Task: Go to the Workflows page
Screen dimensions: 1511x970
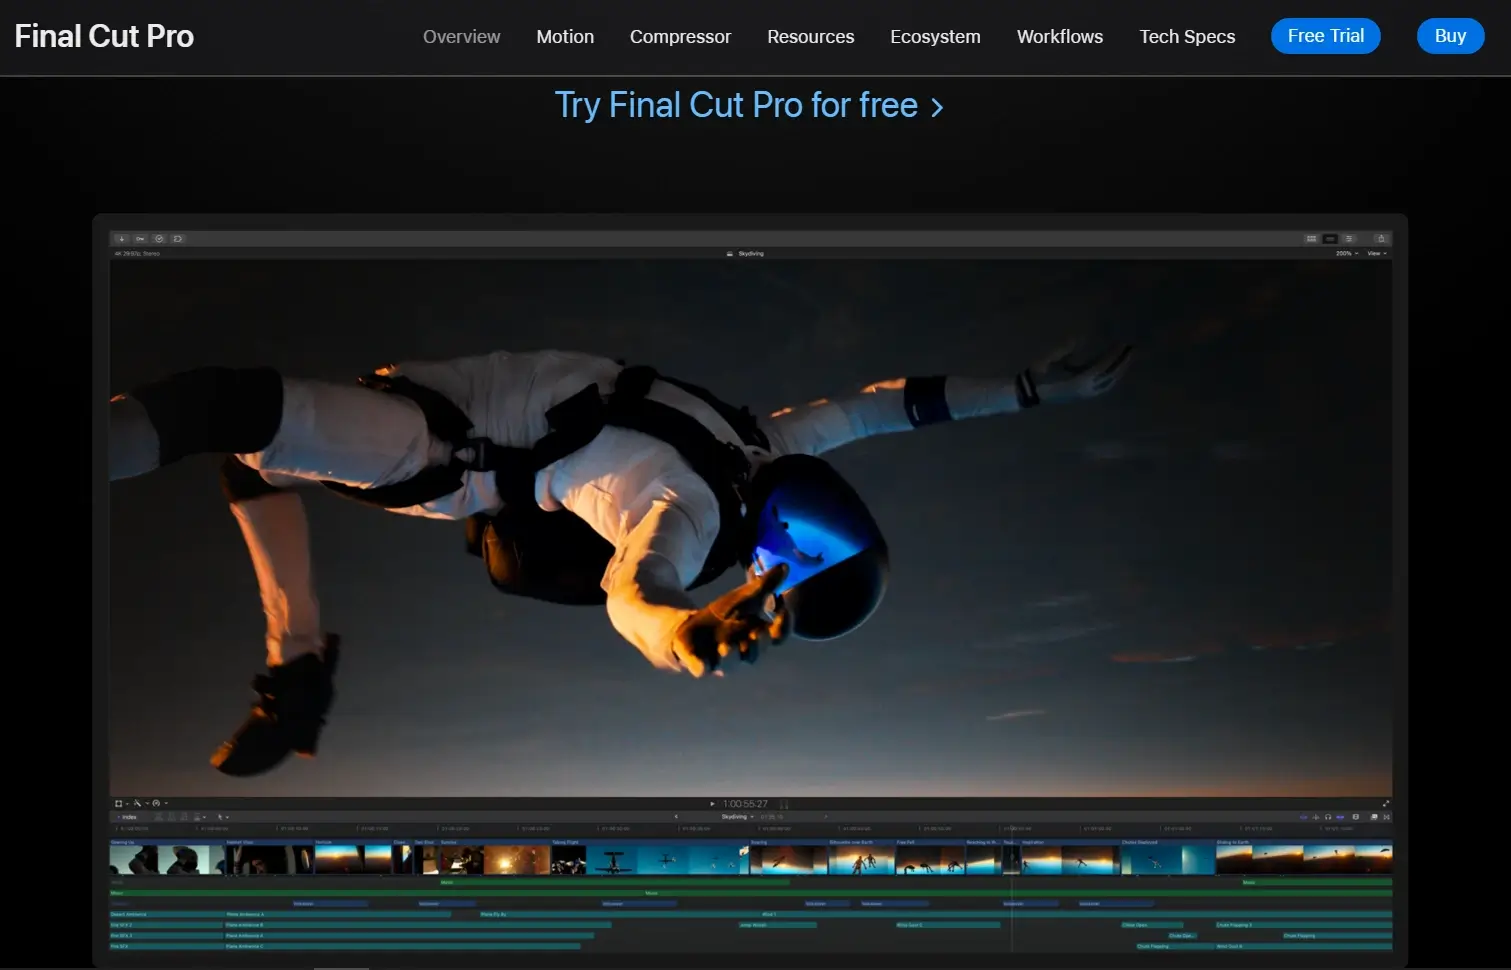Action: tap(1060, 36)
